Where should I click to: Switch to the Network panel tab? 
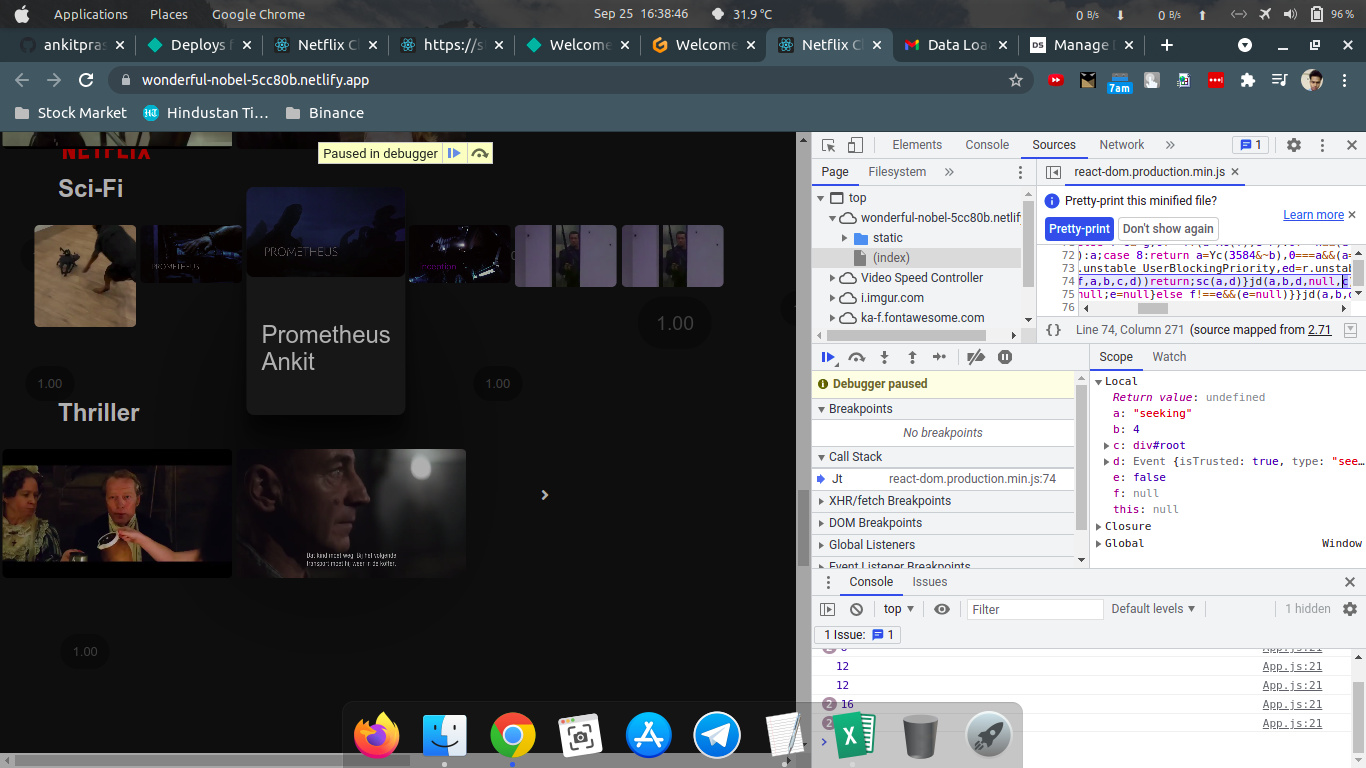click(x=1122, y=145)
